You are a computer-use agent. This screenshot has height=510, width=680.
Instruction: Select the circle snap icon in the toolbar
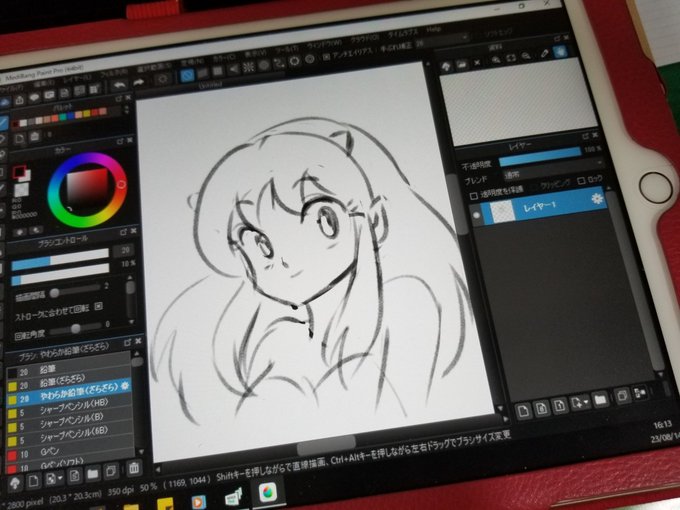click(264, 65)
